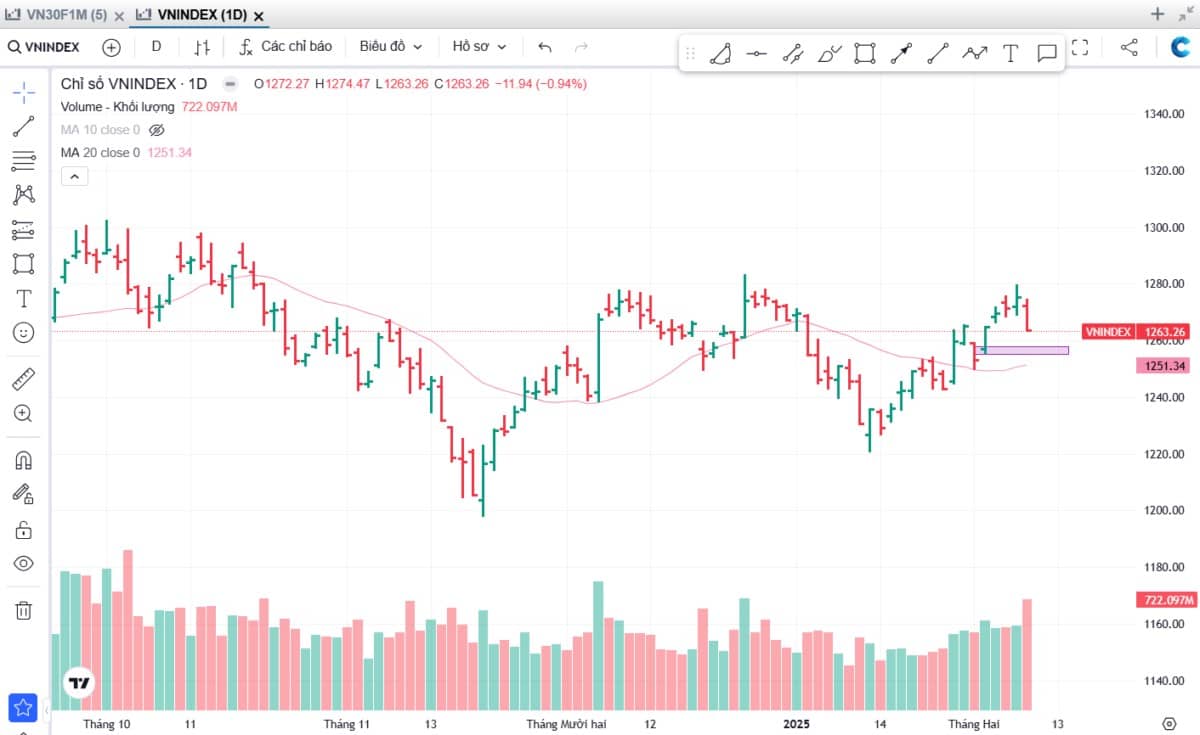The height and width of the screenshot is (735, 1200).
Task: Open the Hồ sơ dropdown
Action: tap(480, 47)
